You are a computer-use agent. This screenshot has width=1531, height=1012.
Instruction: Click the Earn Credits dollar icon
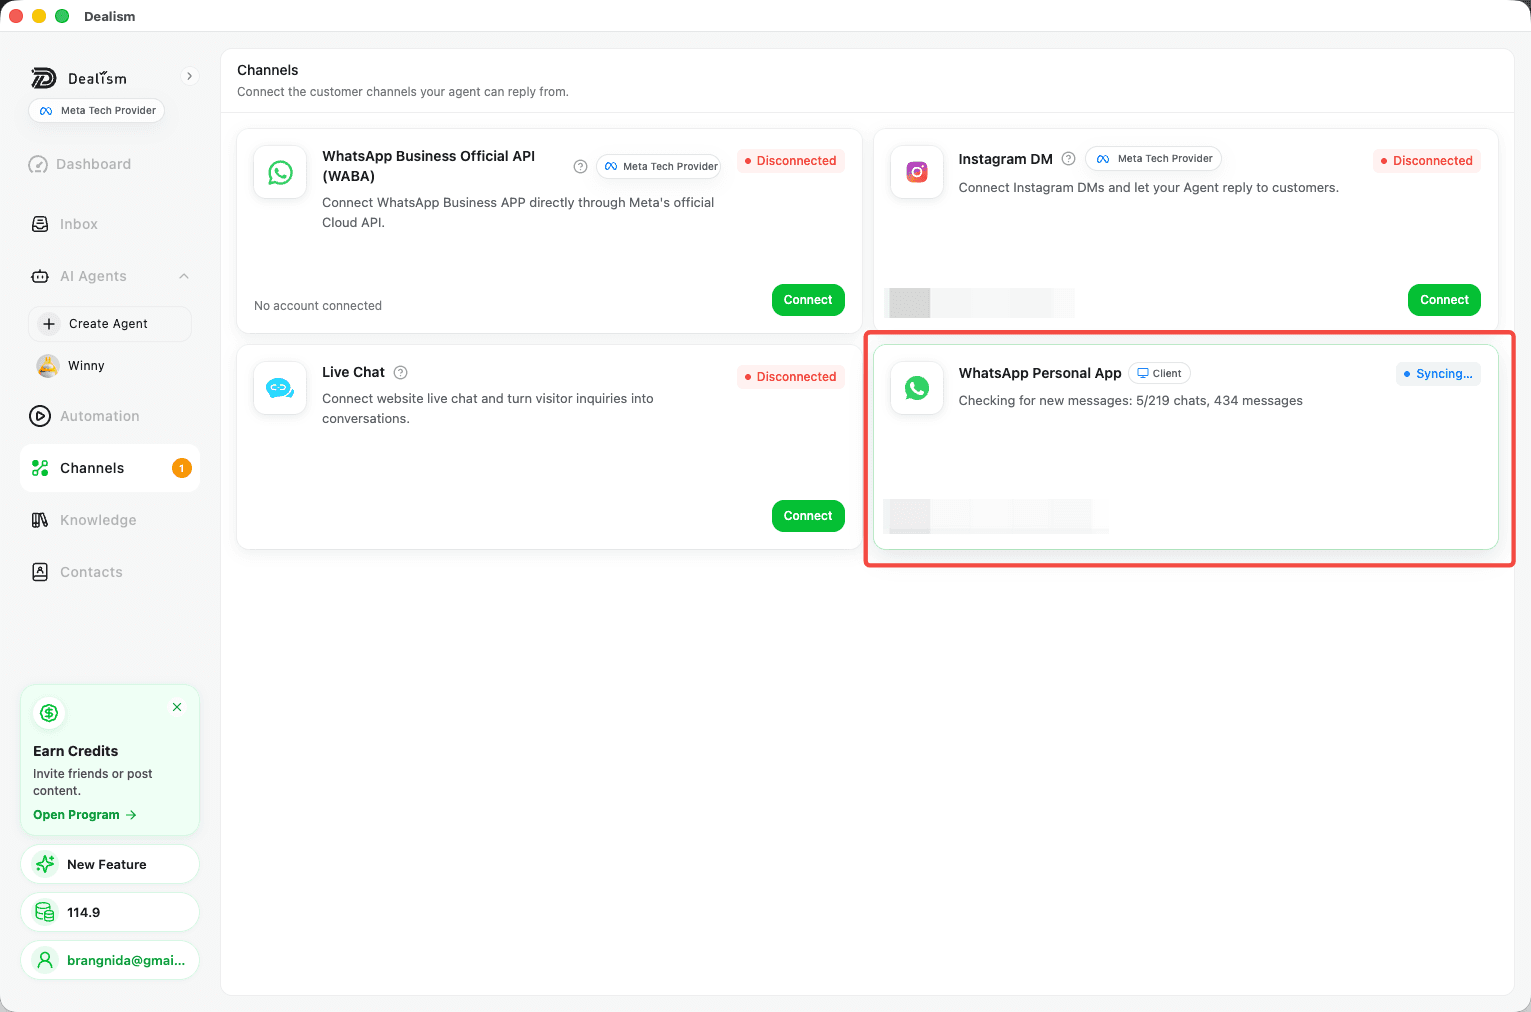pos(49,713)
